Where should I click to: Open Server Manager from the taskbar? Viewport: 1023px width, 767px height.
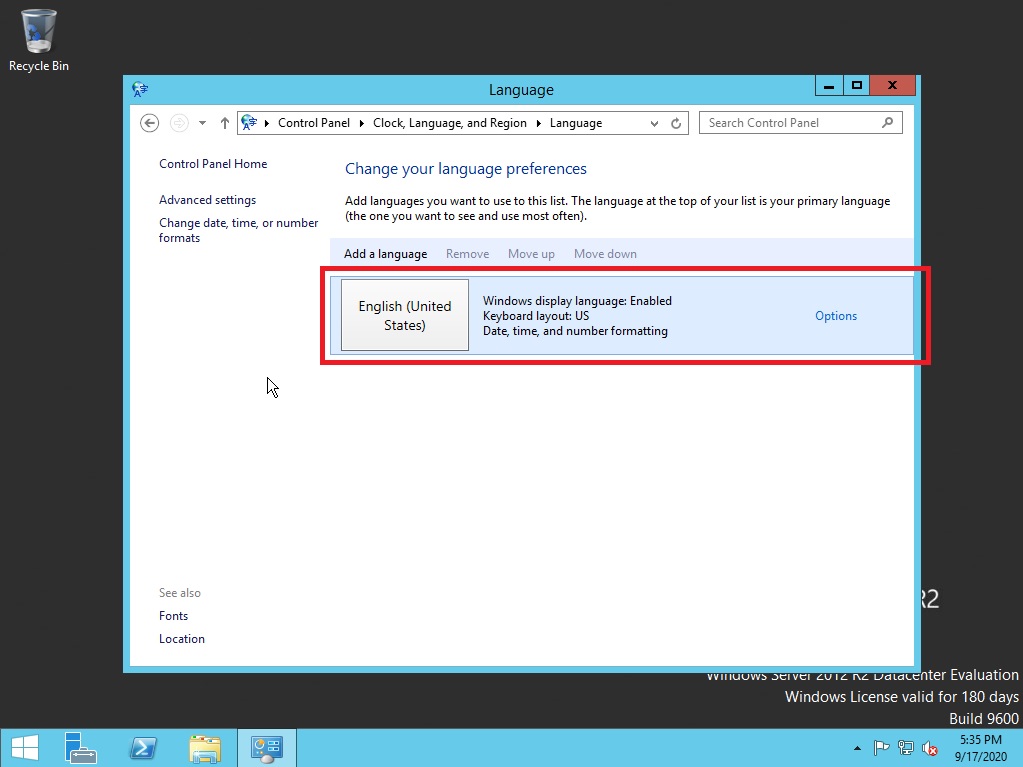tap(80, 748)
